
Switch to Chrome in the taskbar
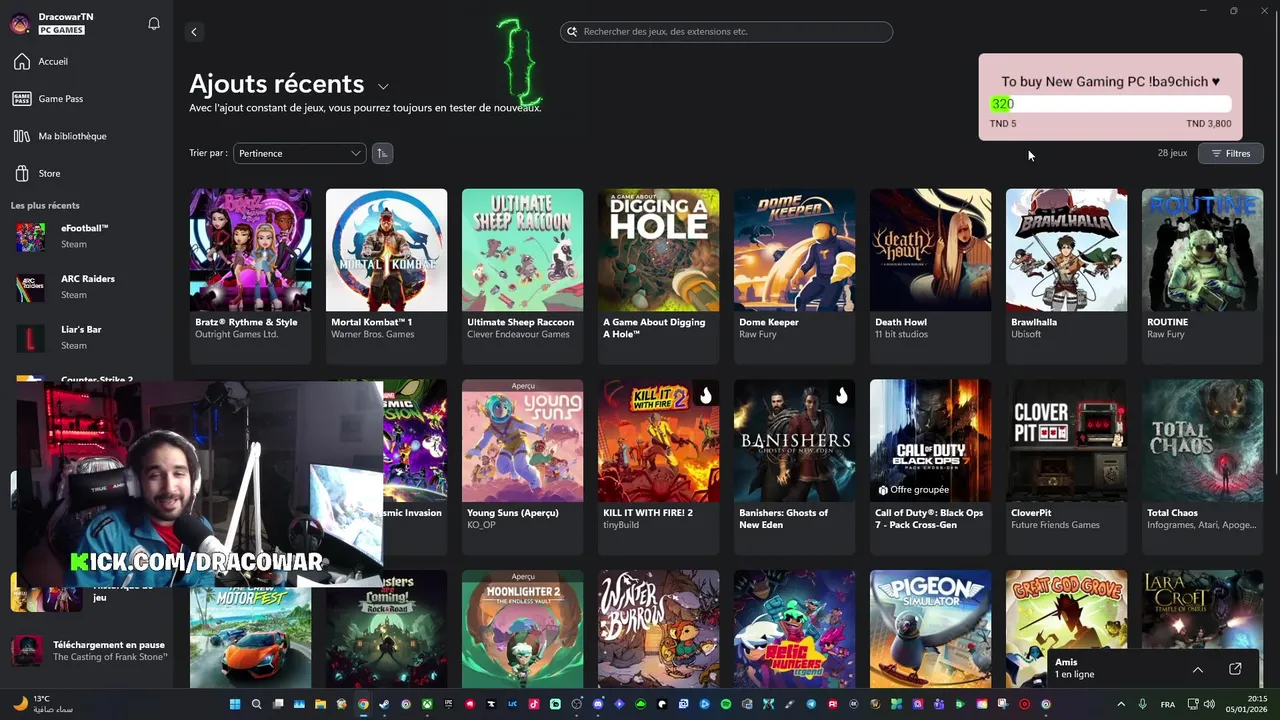point(363,704)
